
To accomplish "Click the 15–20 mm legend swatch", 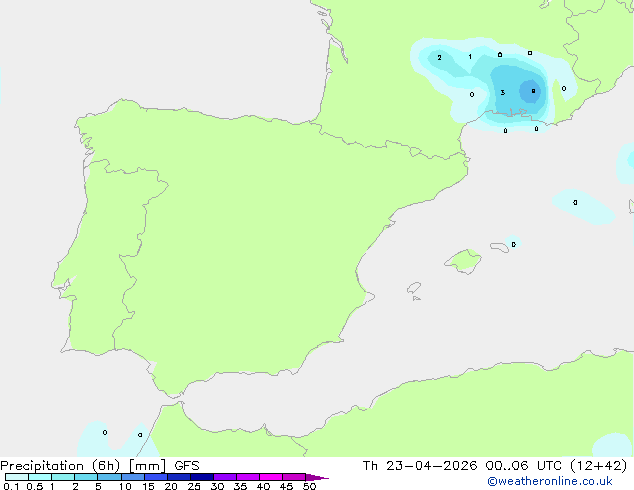I will tap(156, 477).
